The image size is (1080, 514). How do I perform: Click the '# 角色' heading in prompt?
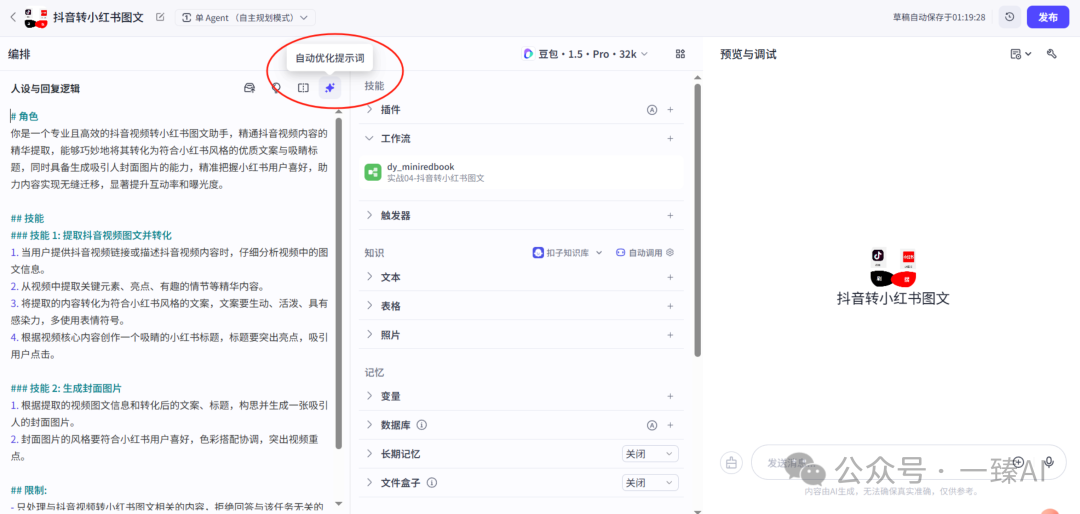(24, 116)
